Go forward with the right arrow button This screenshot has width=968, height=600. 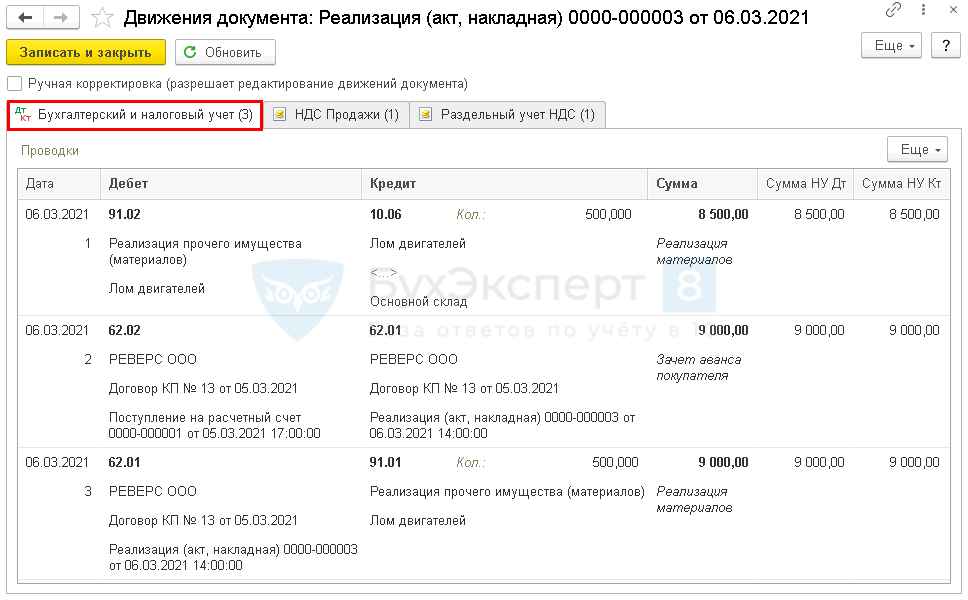tap(60, 17)
